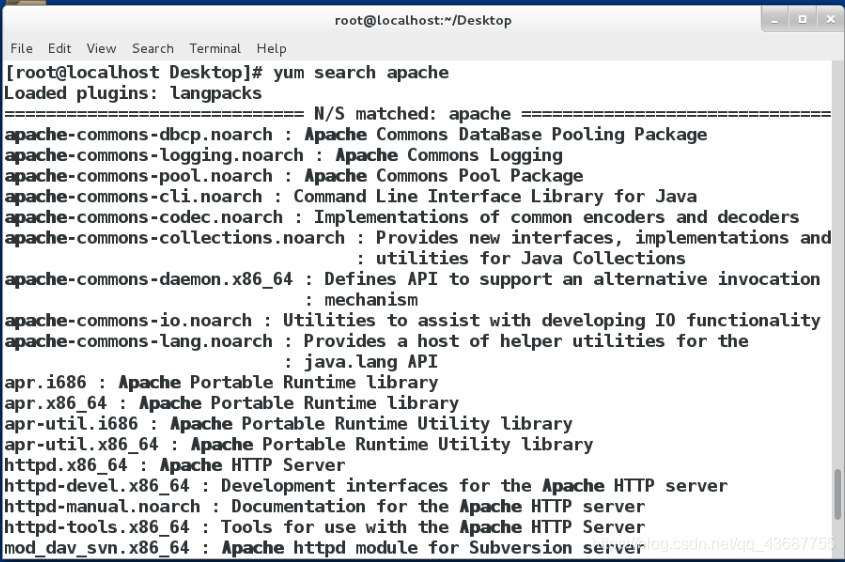Click the 'yum search apache' command text
Screen dimensions: 845x562
coord(361,72)
